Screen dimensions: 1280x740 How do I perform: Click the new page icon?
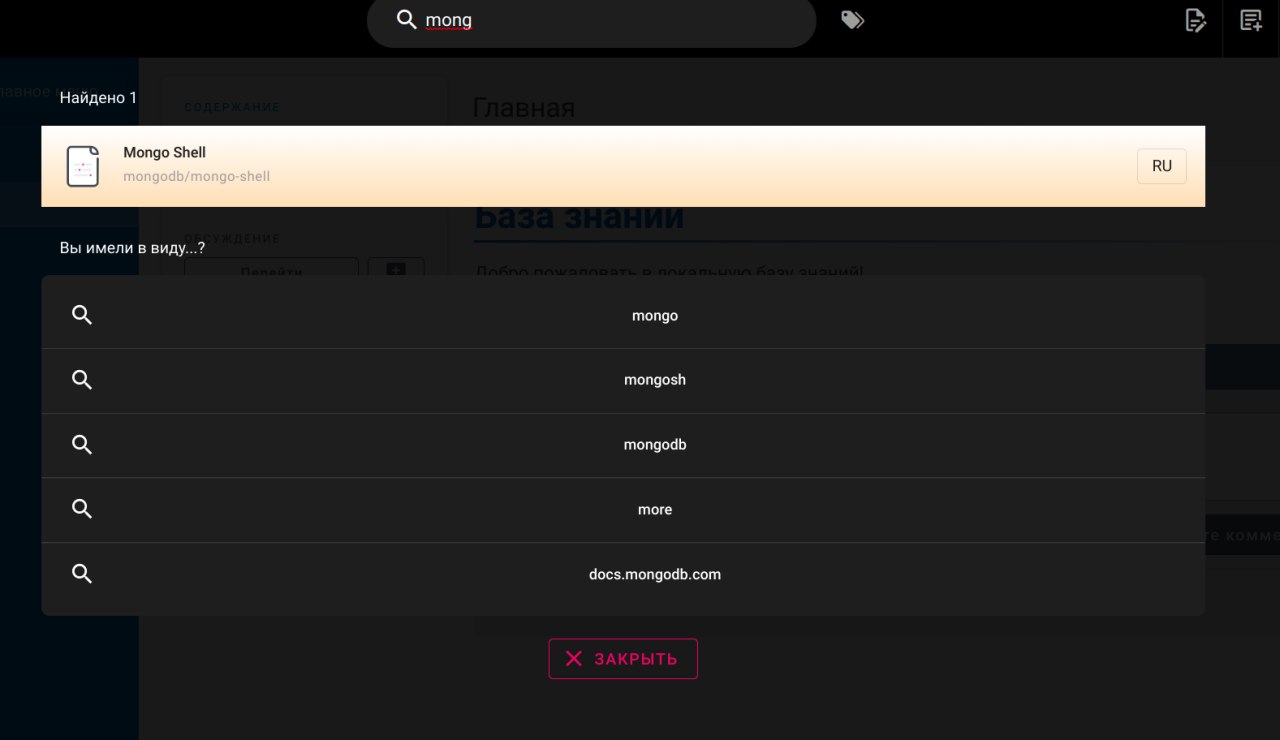pyautogui.click(x=1251, y=20)
